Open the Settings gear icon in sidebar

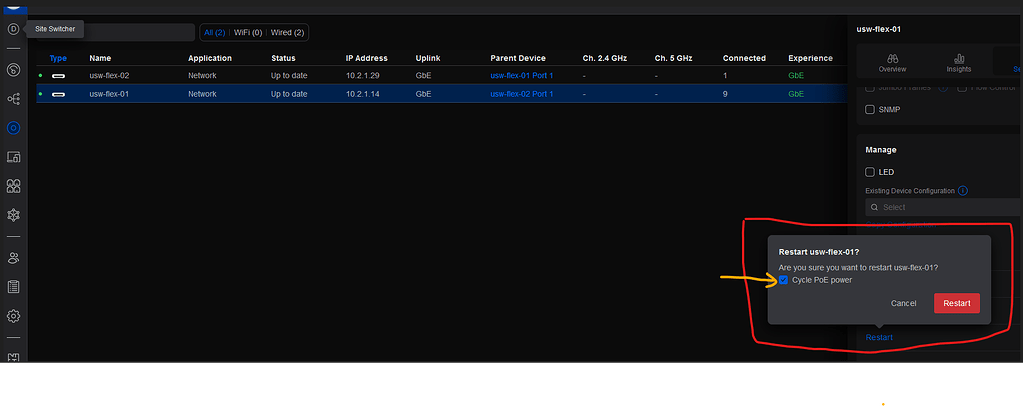[13, 316]
